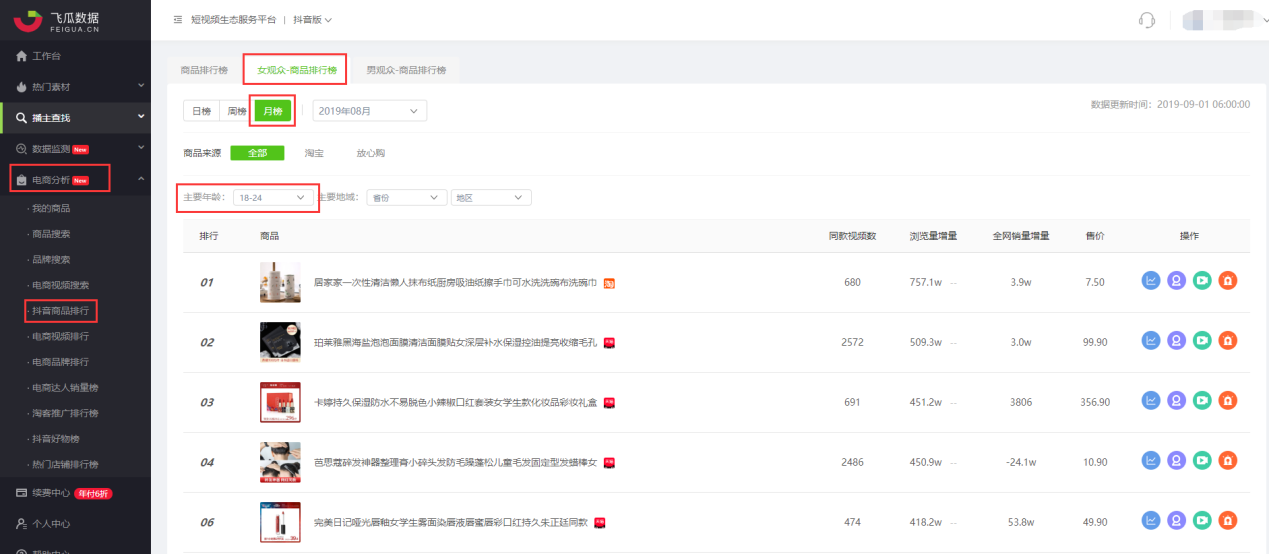Switch to 商品排行榜 tab

(x=204, y=70)
